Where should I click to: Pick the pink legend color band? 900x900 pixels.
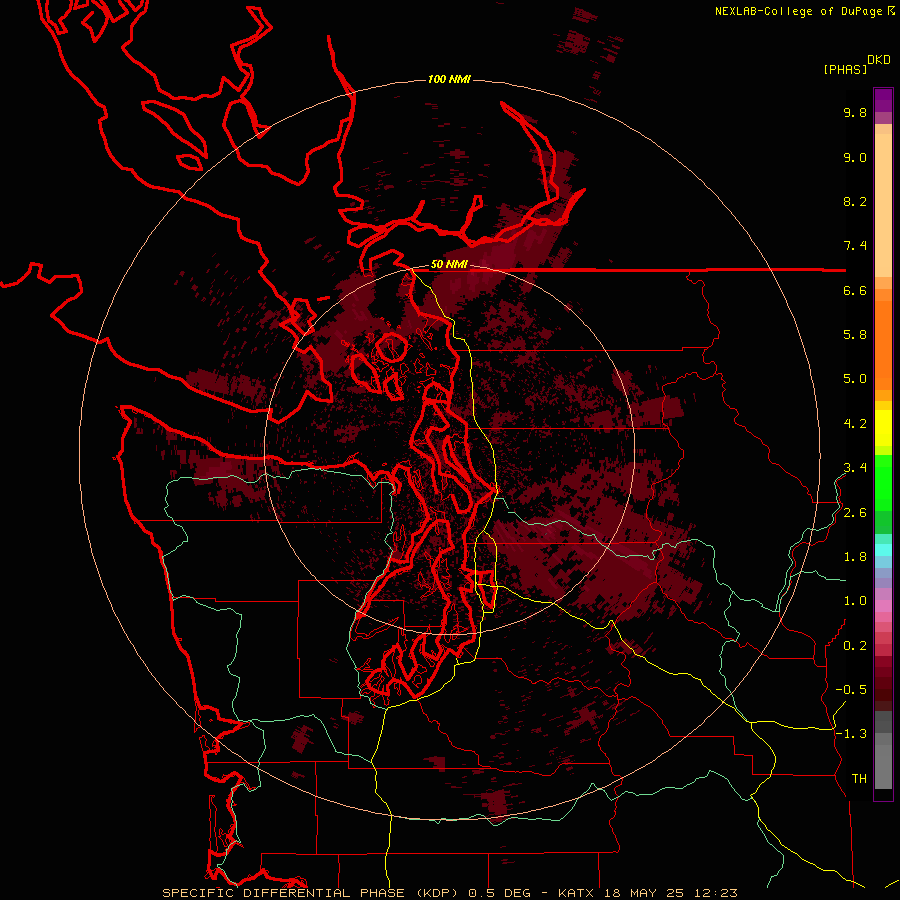click(x=883, y=606)
